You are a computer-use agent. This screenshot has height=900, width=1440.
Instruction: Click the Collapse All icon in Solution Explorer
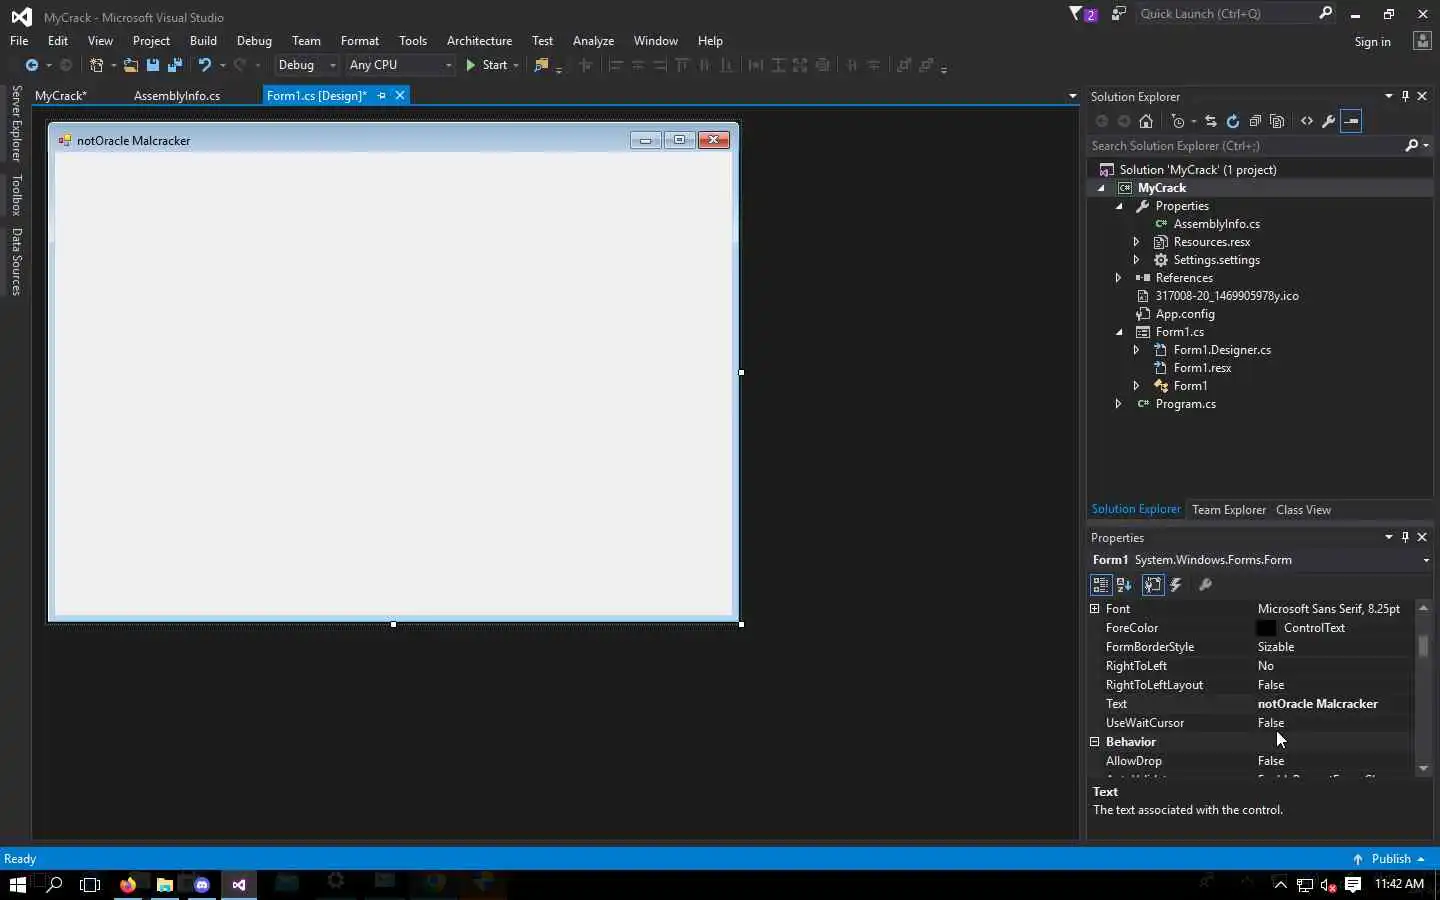click(1255, 121)
